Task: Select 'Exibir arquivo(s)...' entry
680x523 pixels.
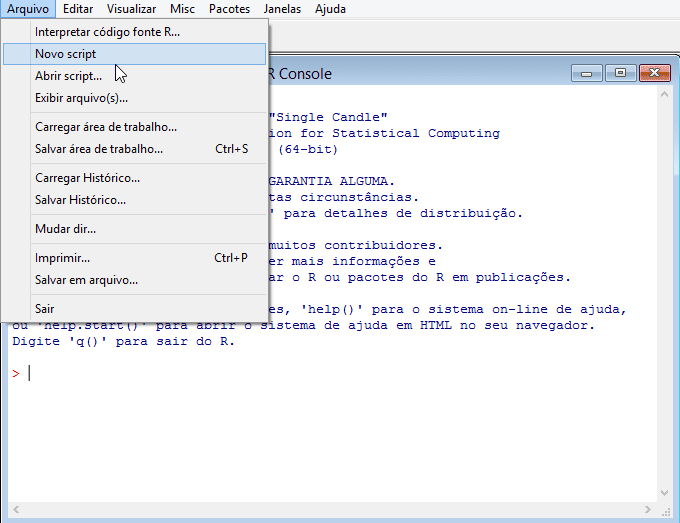Action: click(x=81, y=98)
